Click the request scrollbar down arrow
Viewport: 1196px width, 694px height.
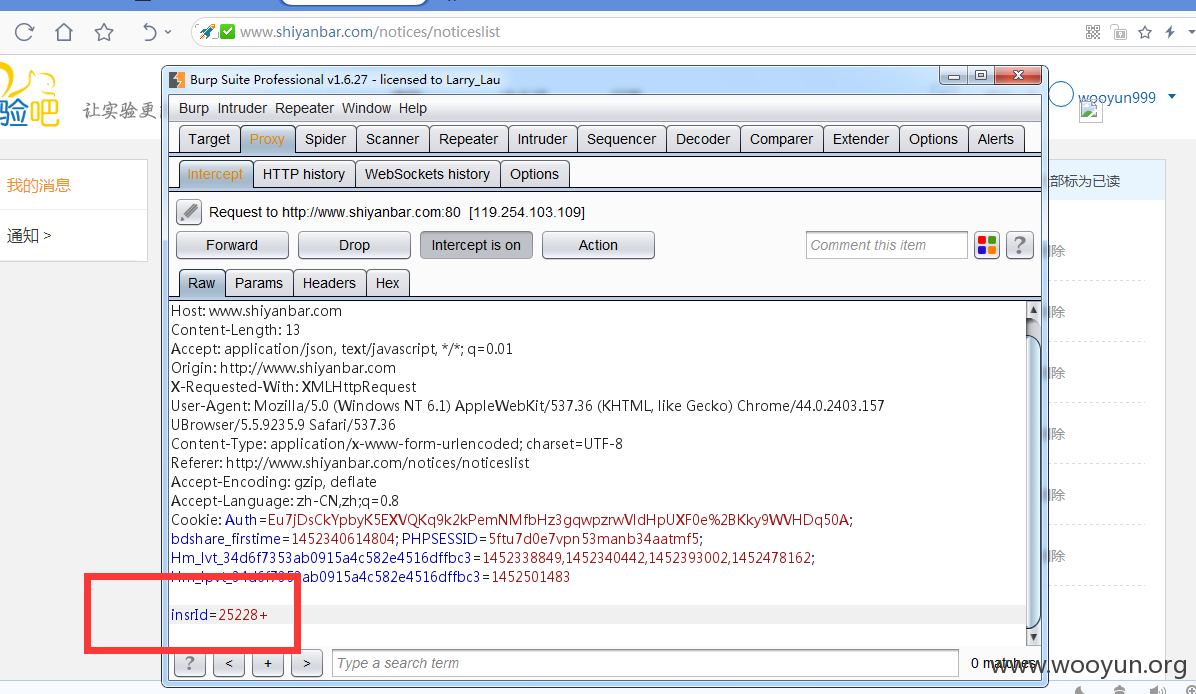(1034, 637)
